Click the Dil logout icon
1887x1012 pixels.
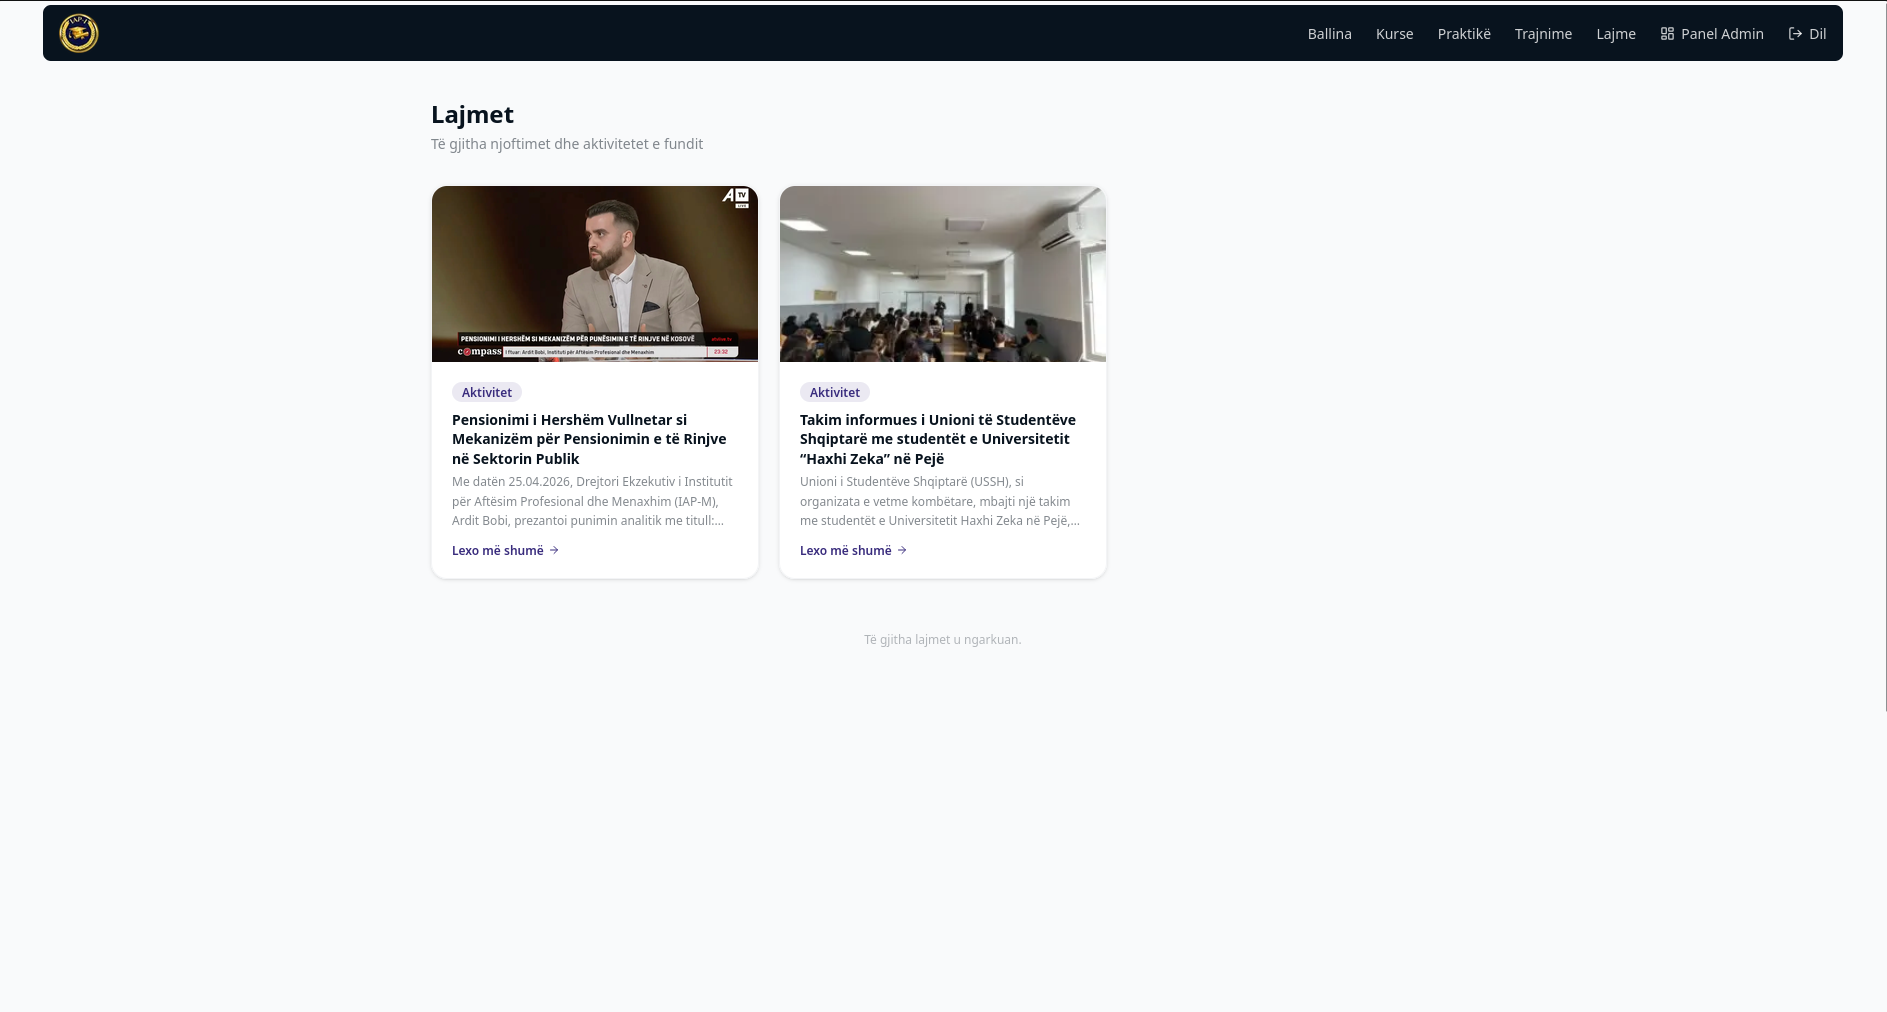1795,34
